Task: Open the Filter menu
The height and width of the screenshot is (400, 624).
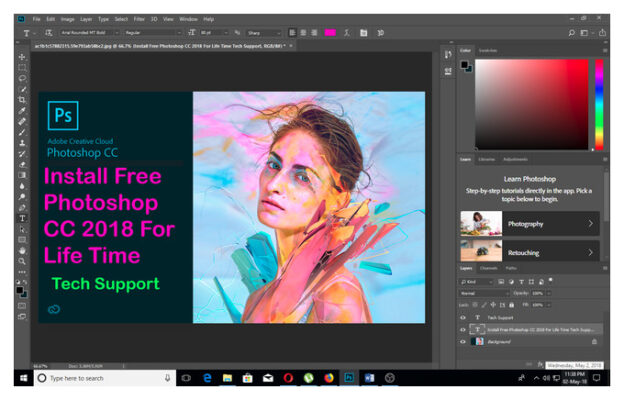Action: (139, 19)
